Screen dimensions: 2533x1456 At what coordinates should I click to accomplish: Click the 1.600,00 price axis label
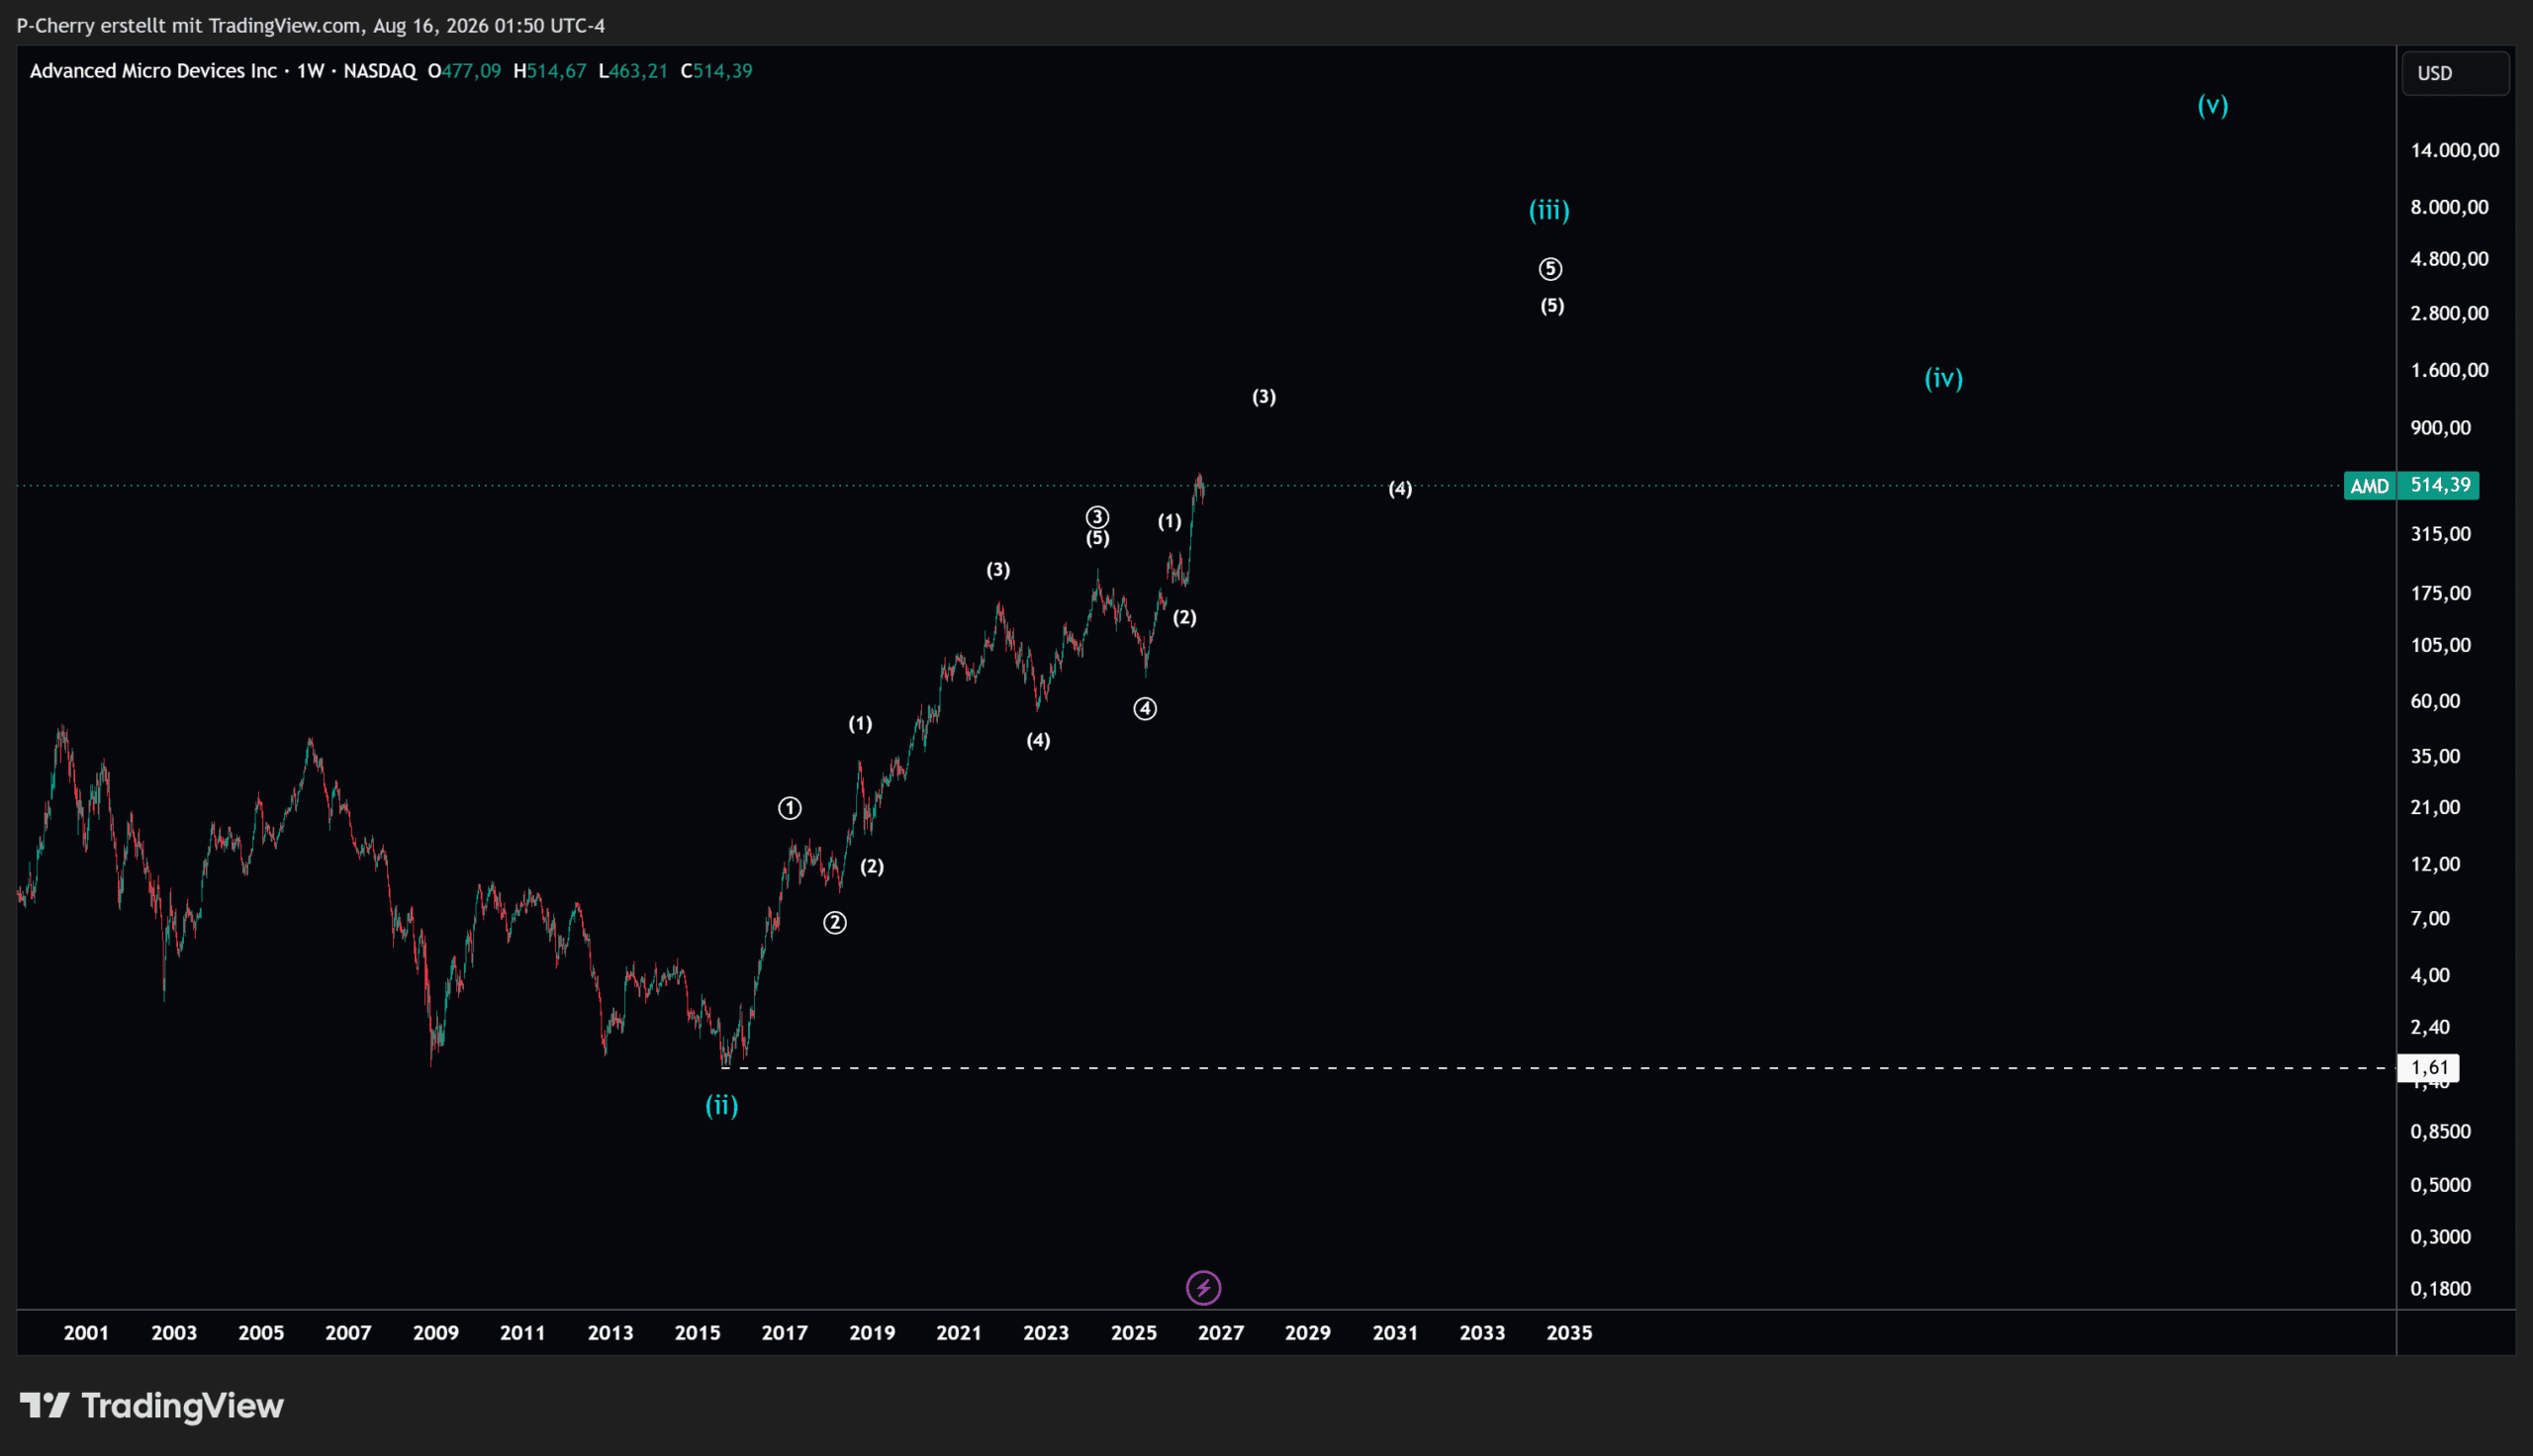tap(2450, 370)
